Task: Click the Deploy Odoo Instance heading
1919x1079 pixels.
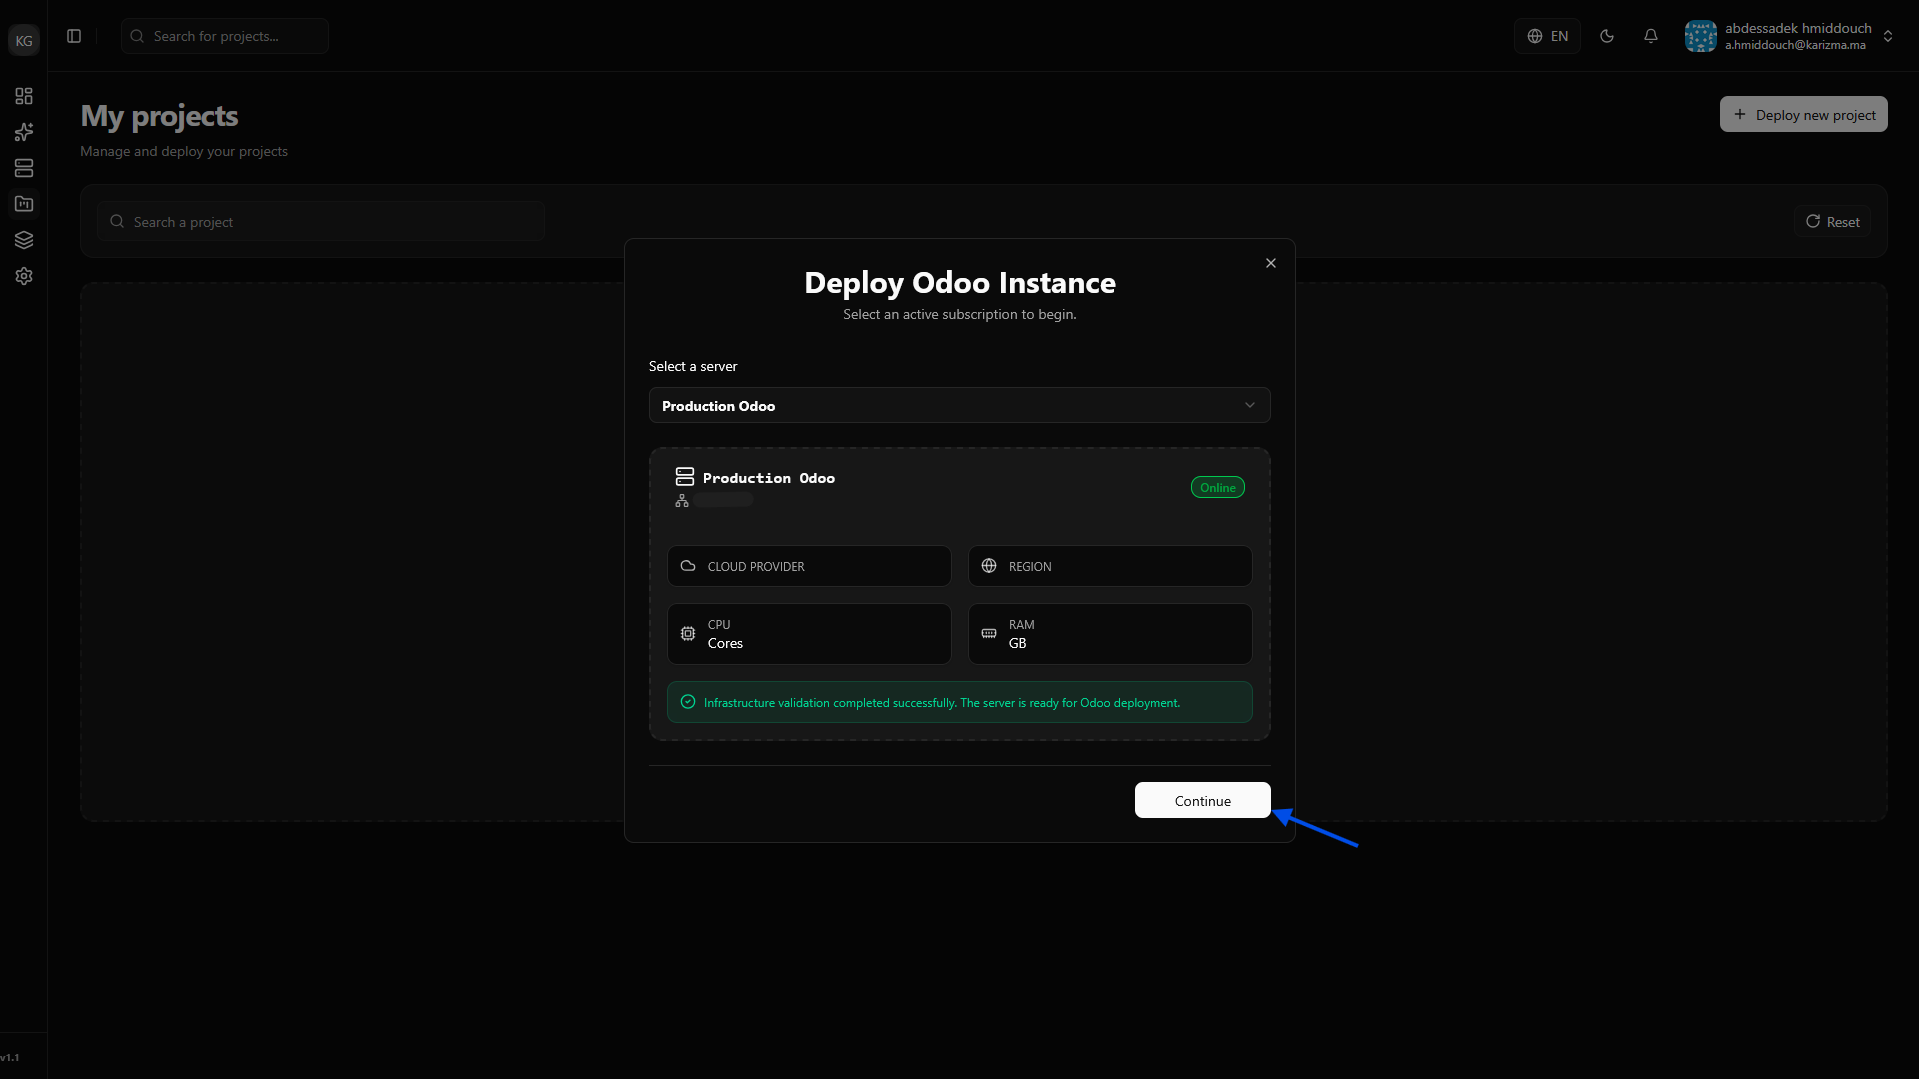Action: 960,283
